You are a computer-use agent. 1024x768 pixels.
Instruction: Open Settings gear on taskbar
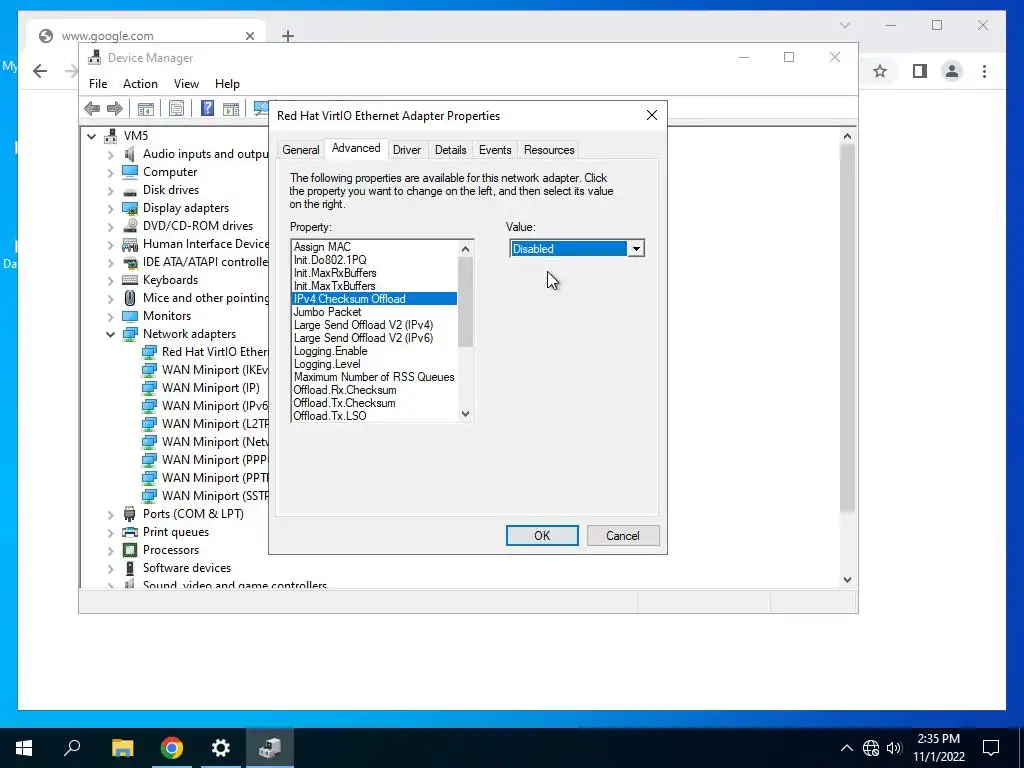tap(221, 748)
